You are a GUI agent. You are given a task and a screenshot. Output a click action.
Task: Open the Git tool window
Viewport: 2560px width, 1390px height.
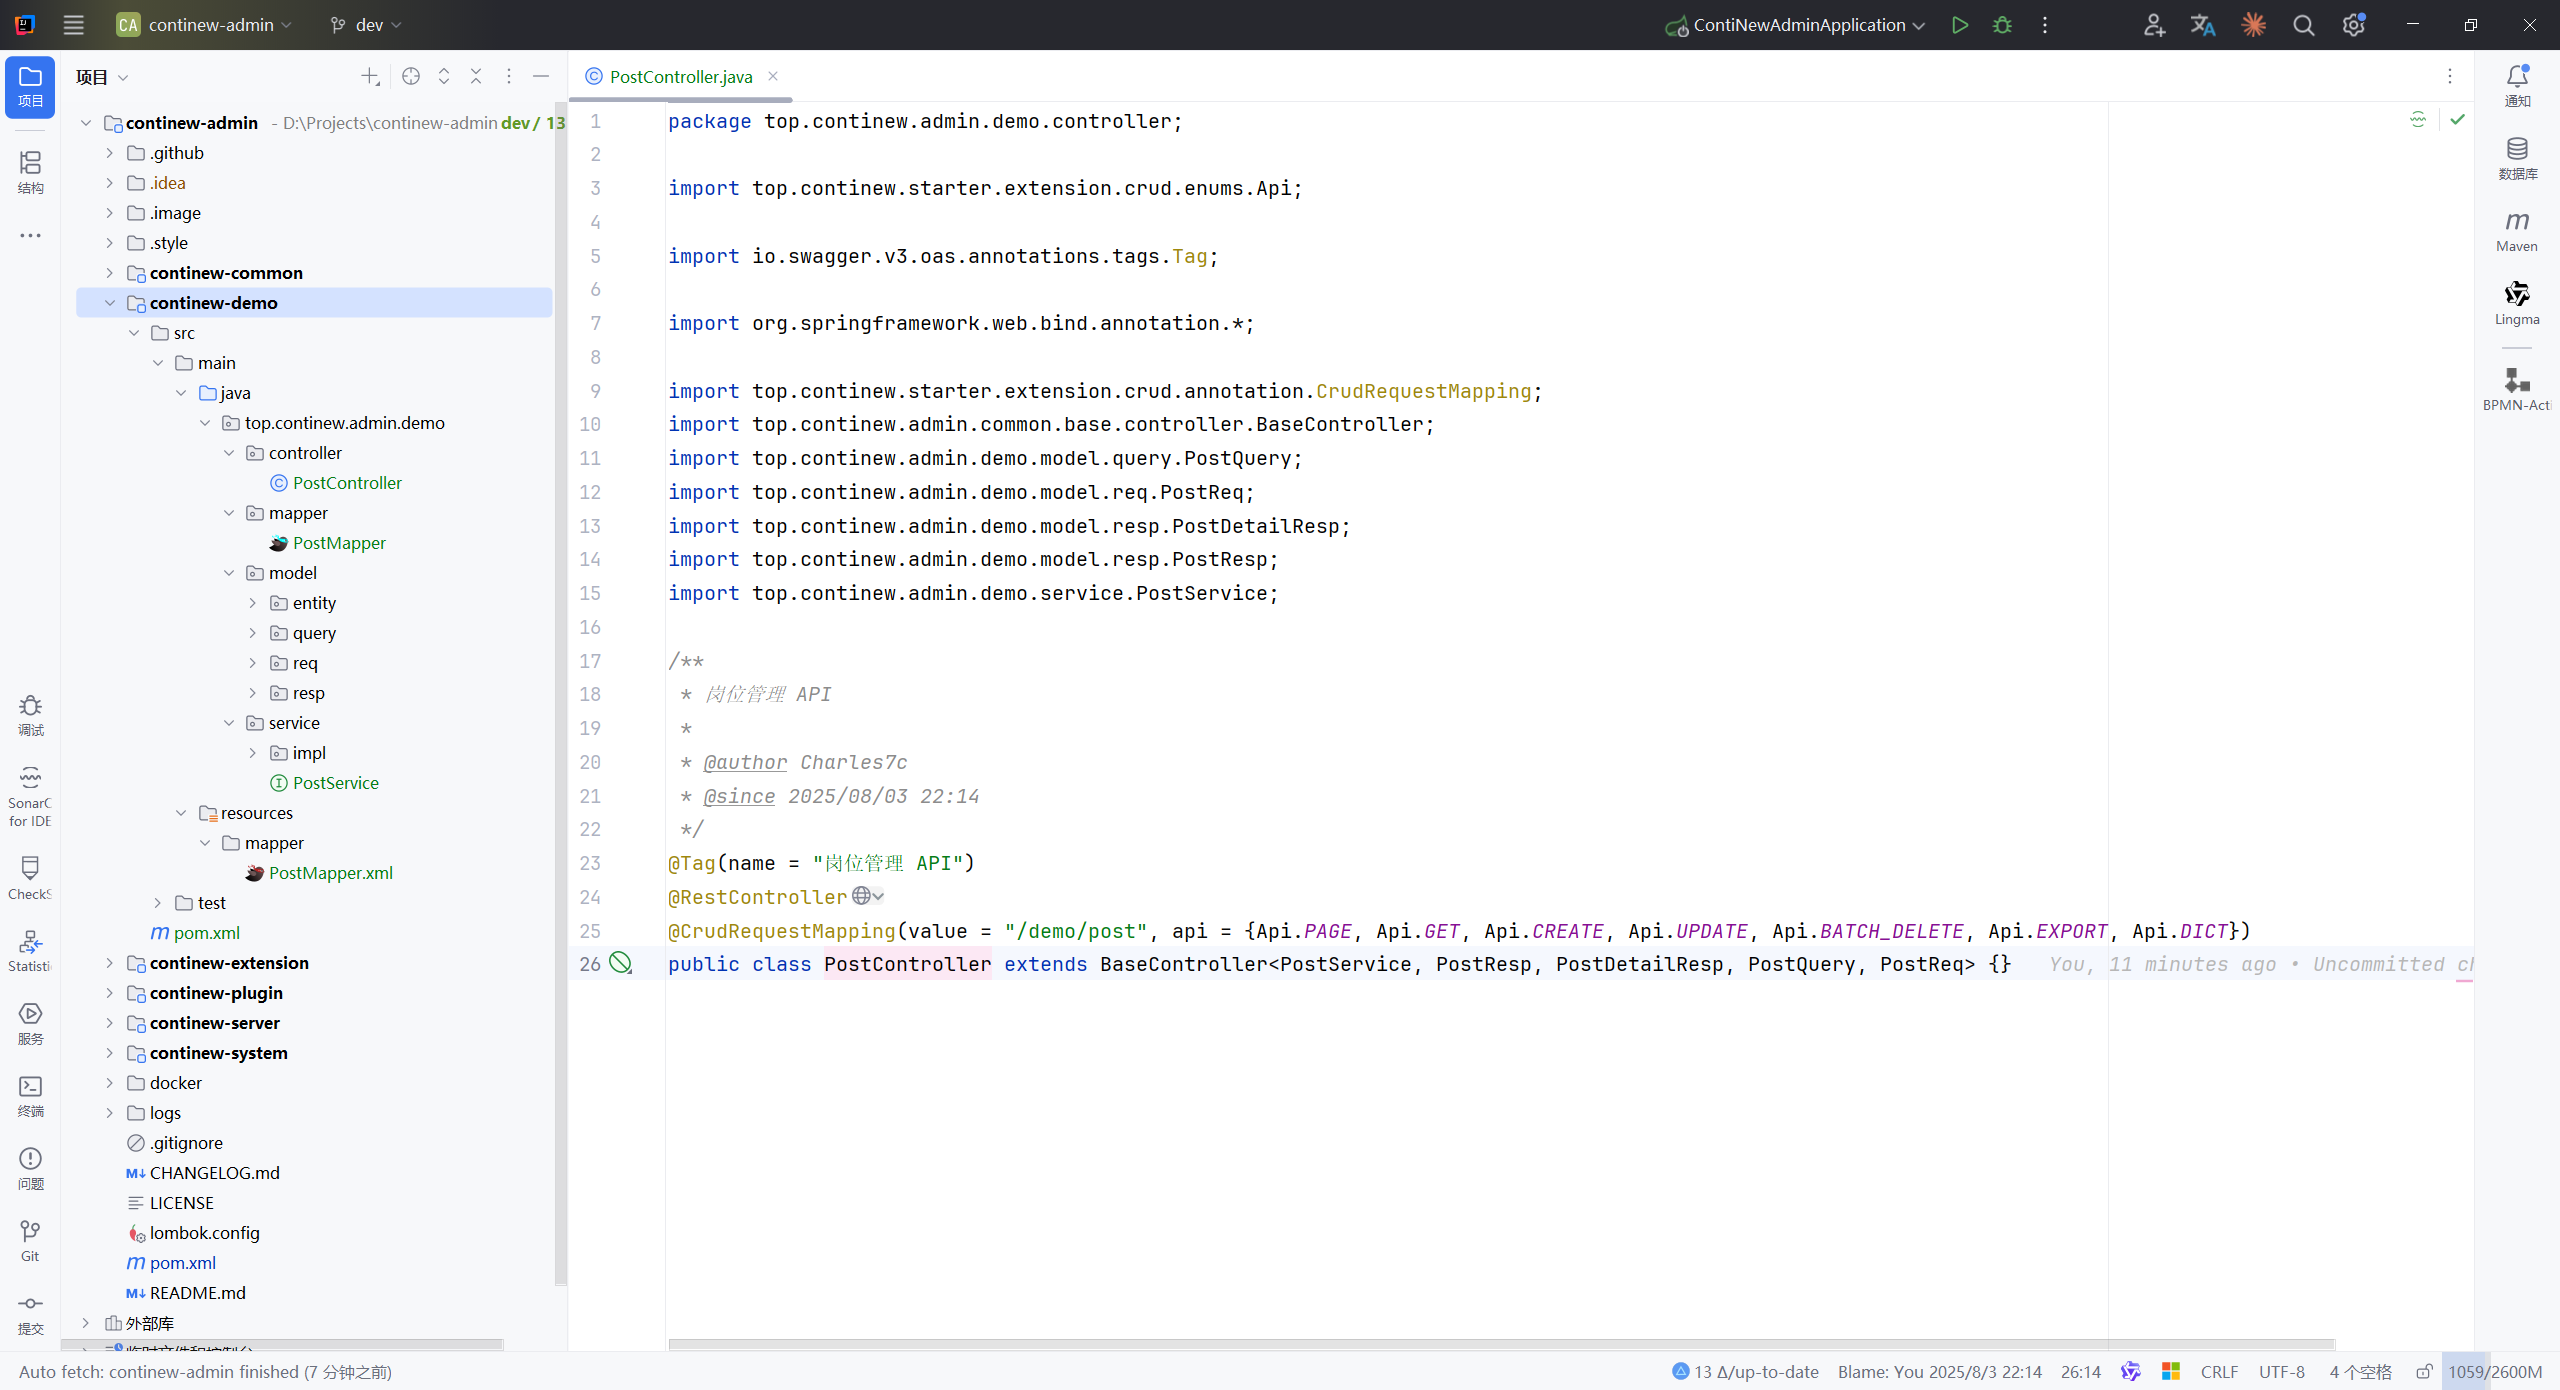click(x=30, y=1241)
